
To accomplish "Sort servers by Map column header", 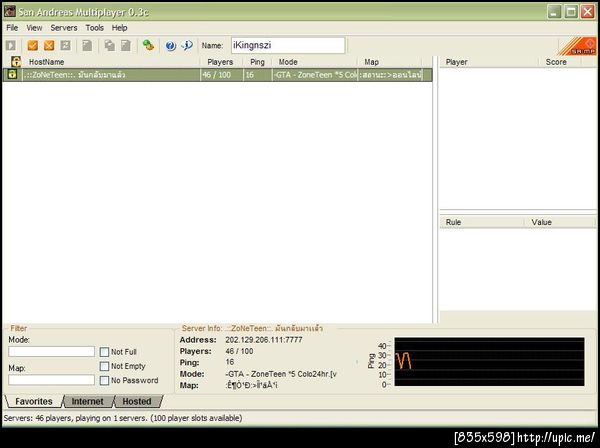I will [x=390, y=62].
